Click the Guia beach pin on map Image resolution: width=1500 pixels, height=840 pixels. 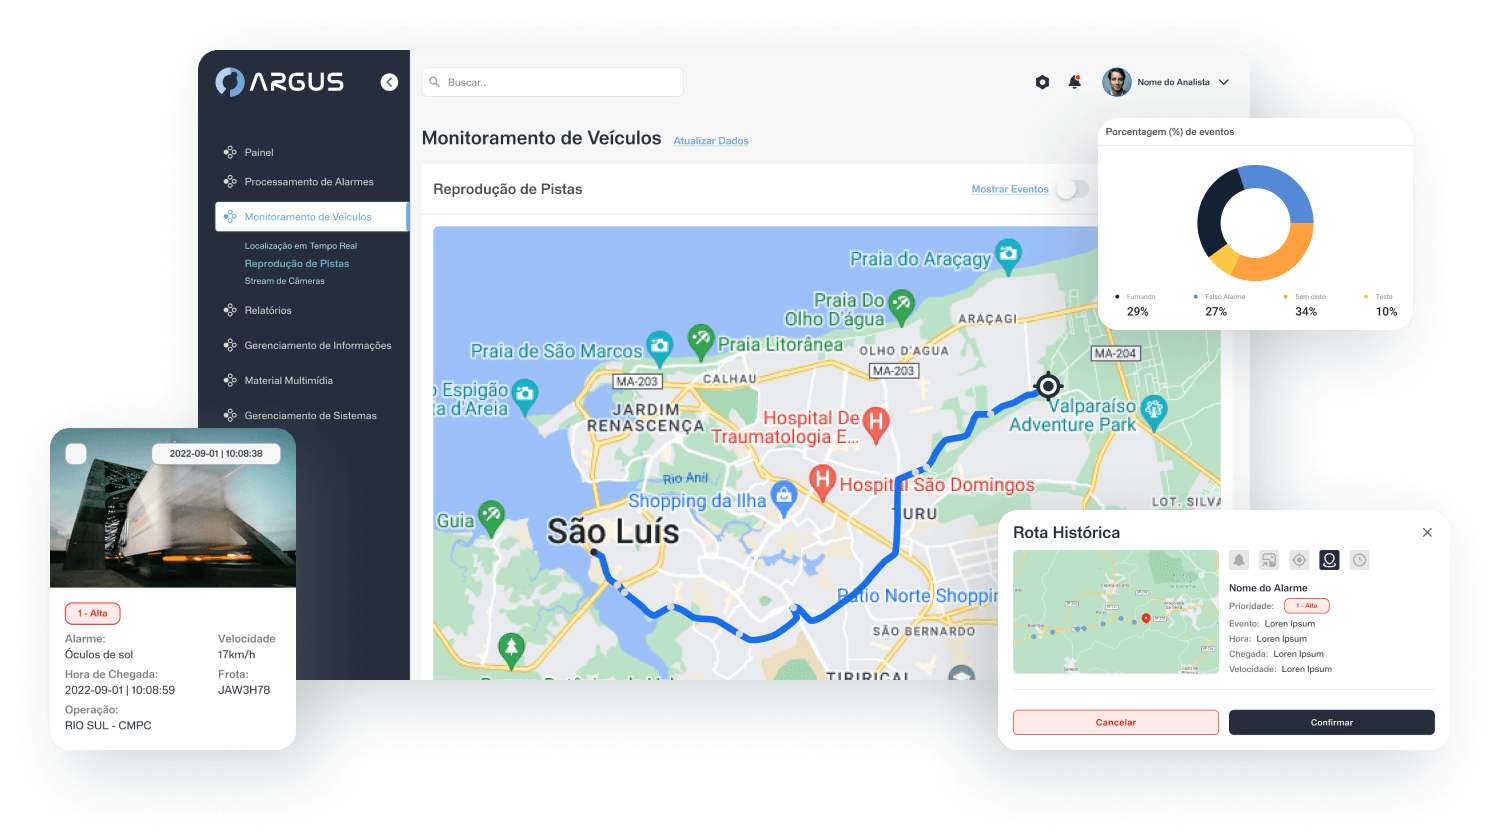[491, 516]
